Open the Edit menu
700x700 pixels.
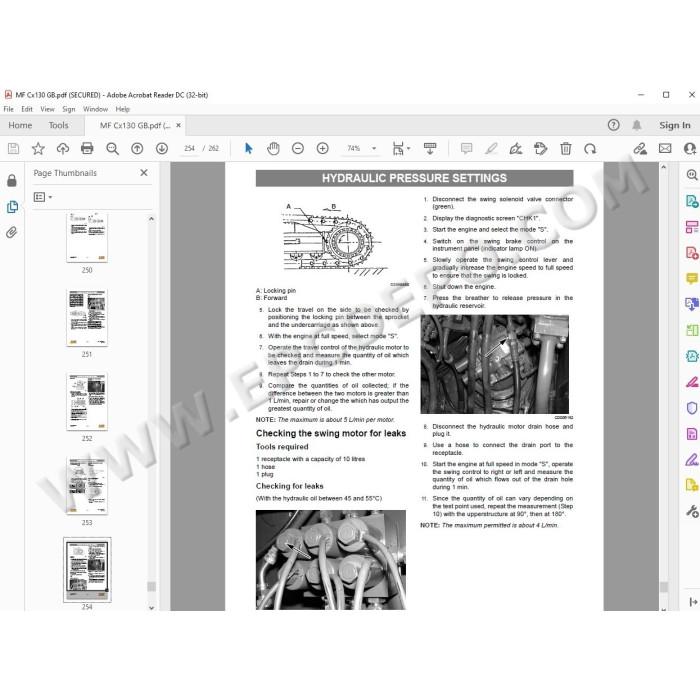click(x=27, y=109)
